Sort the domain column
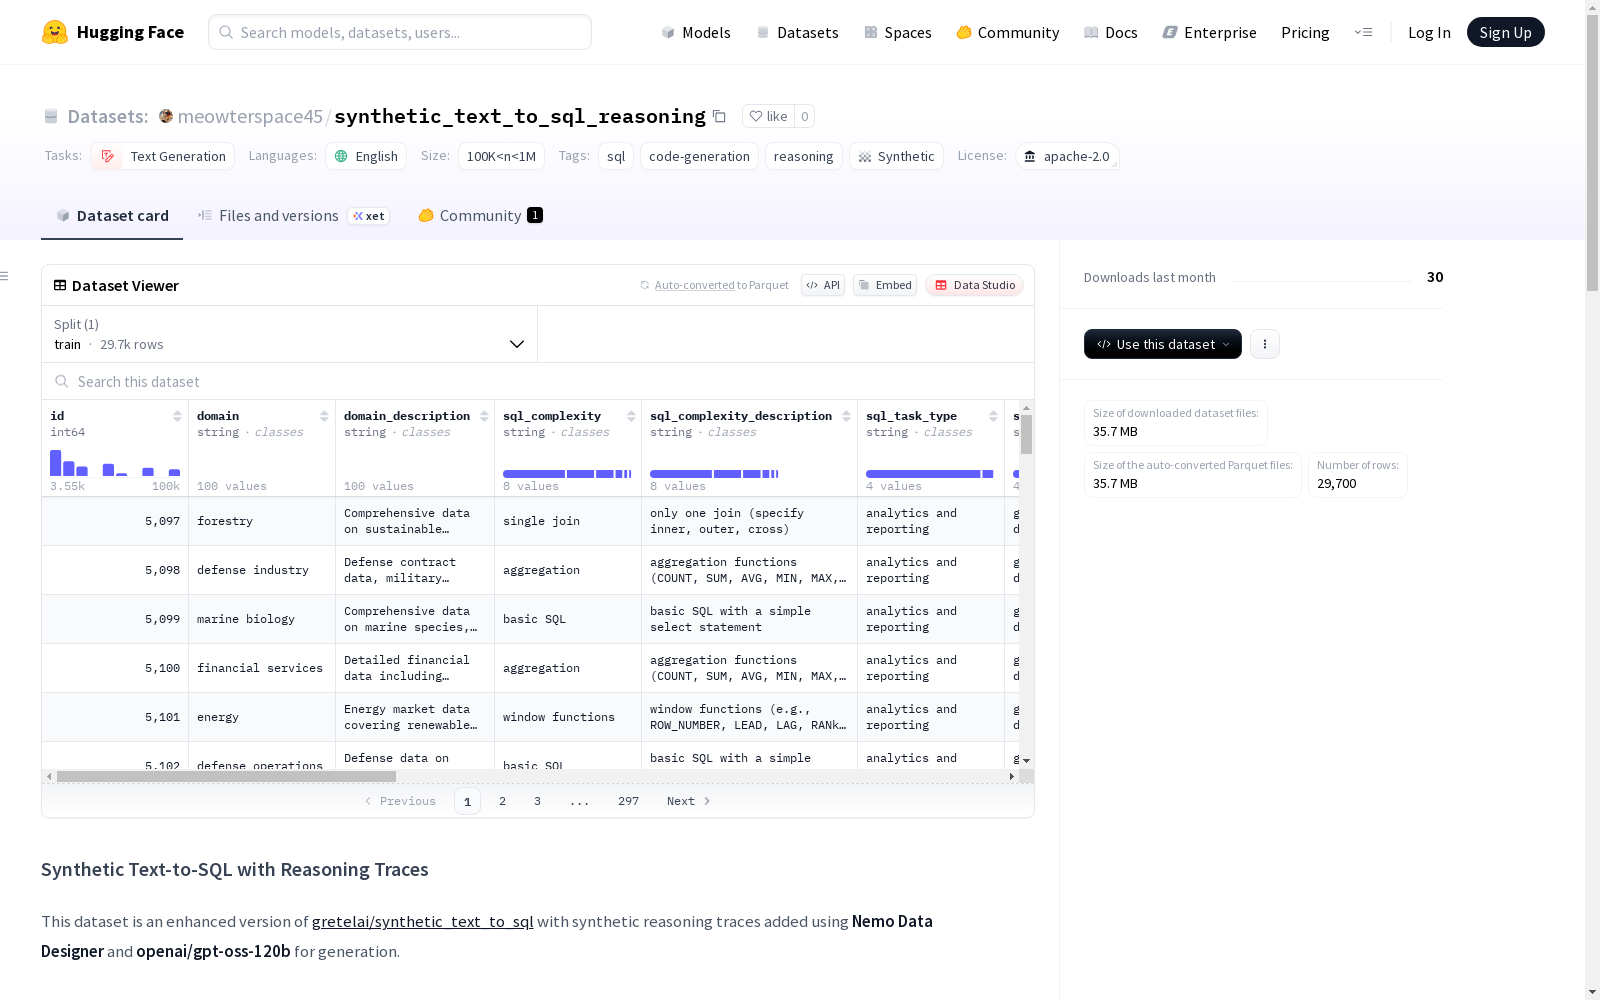 click(324, 416)
